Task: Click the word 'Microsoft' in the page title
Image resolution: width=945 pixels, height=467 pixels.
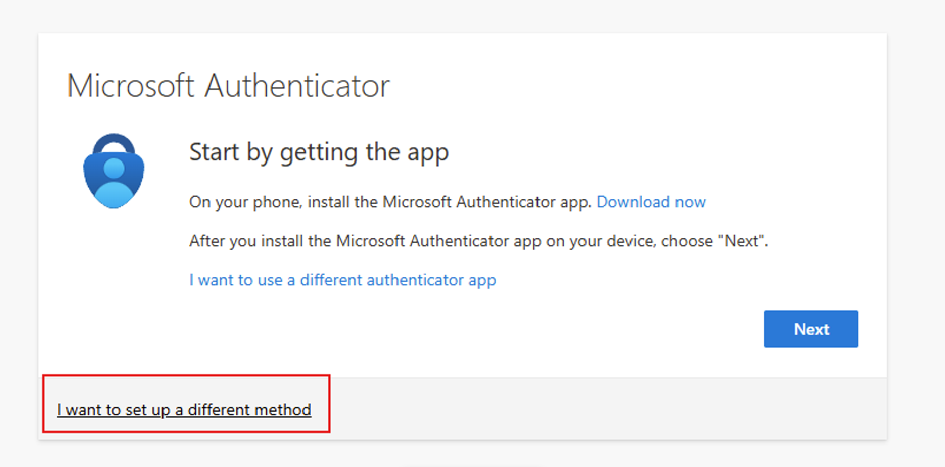Action: tap(131, 86)
